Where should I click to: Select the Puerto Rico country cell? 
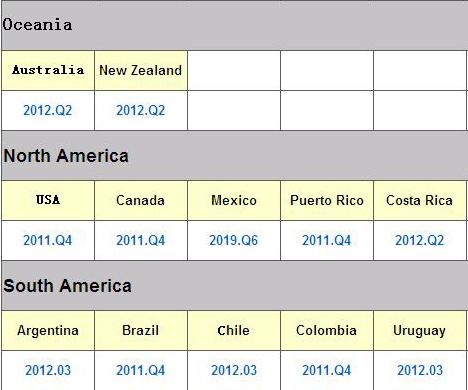[x=327, y=200]
